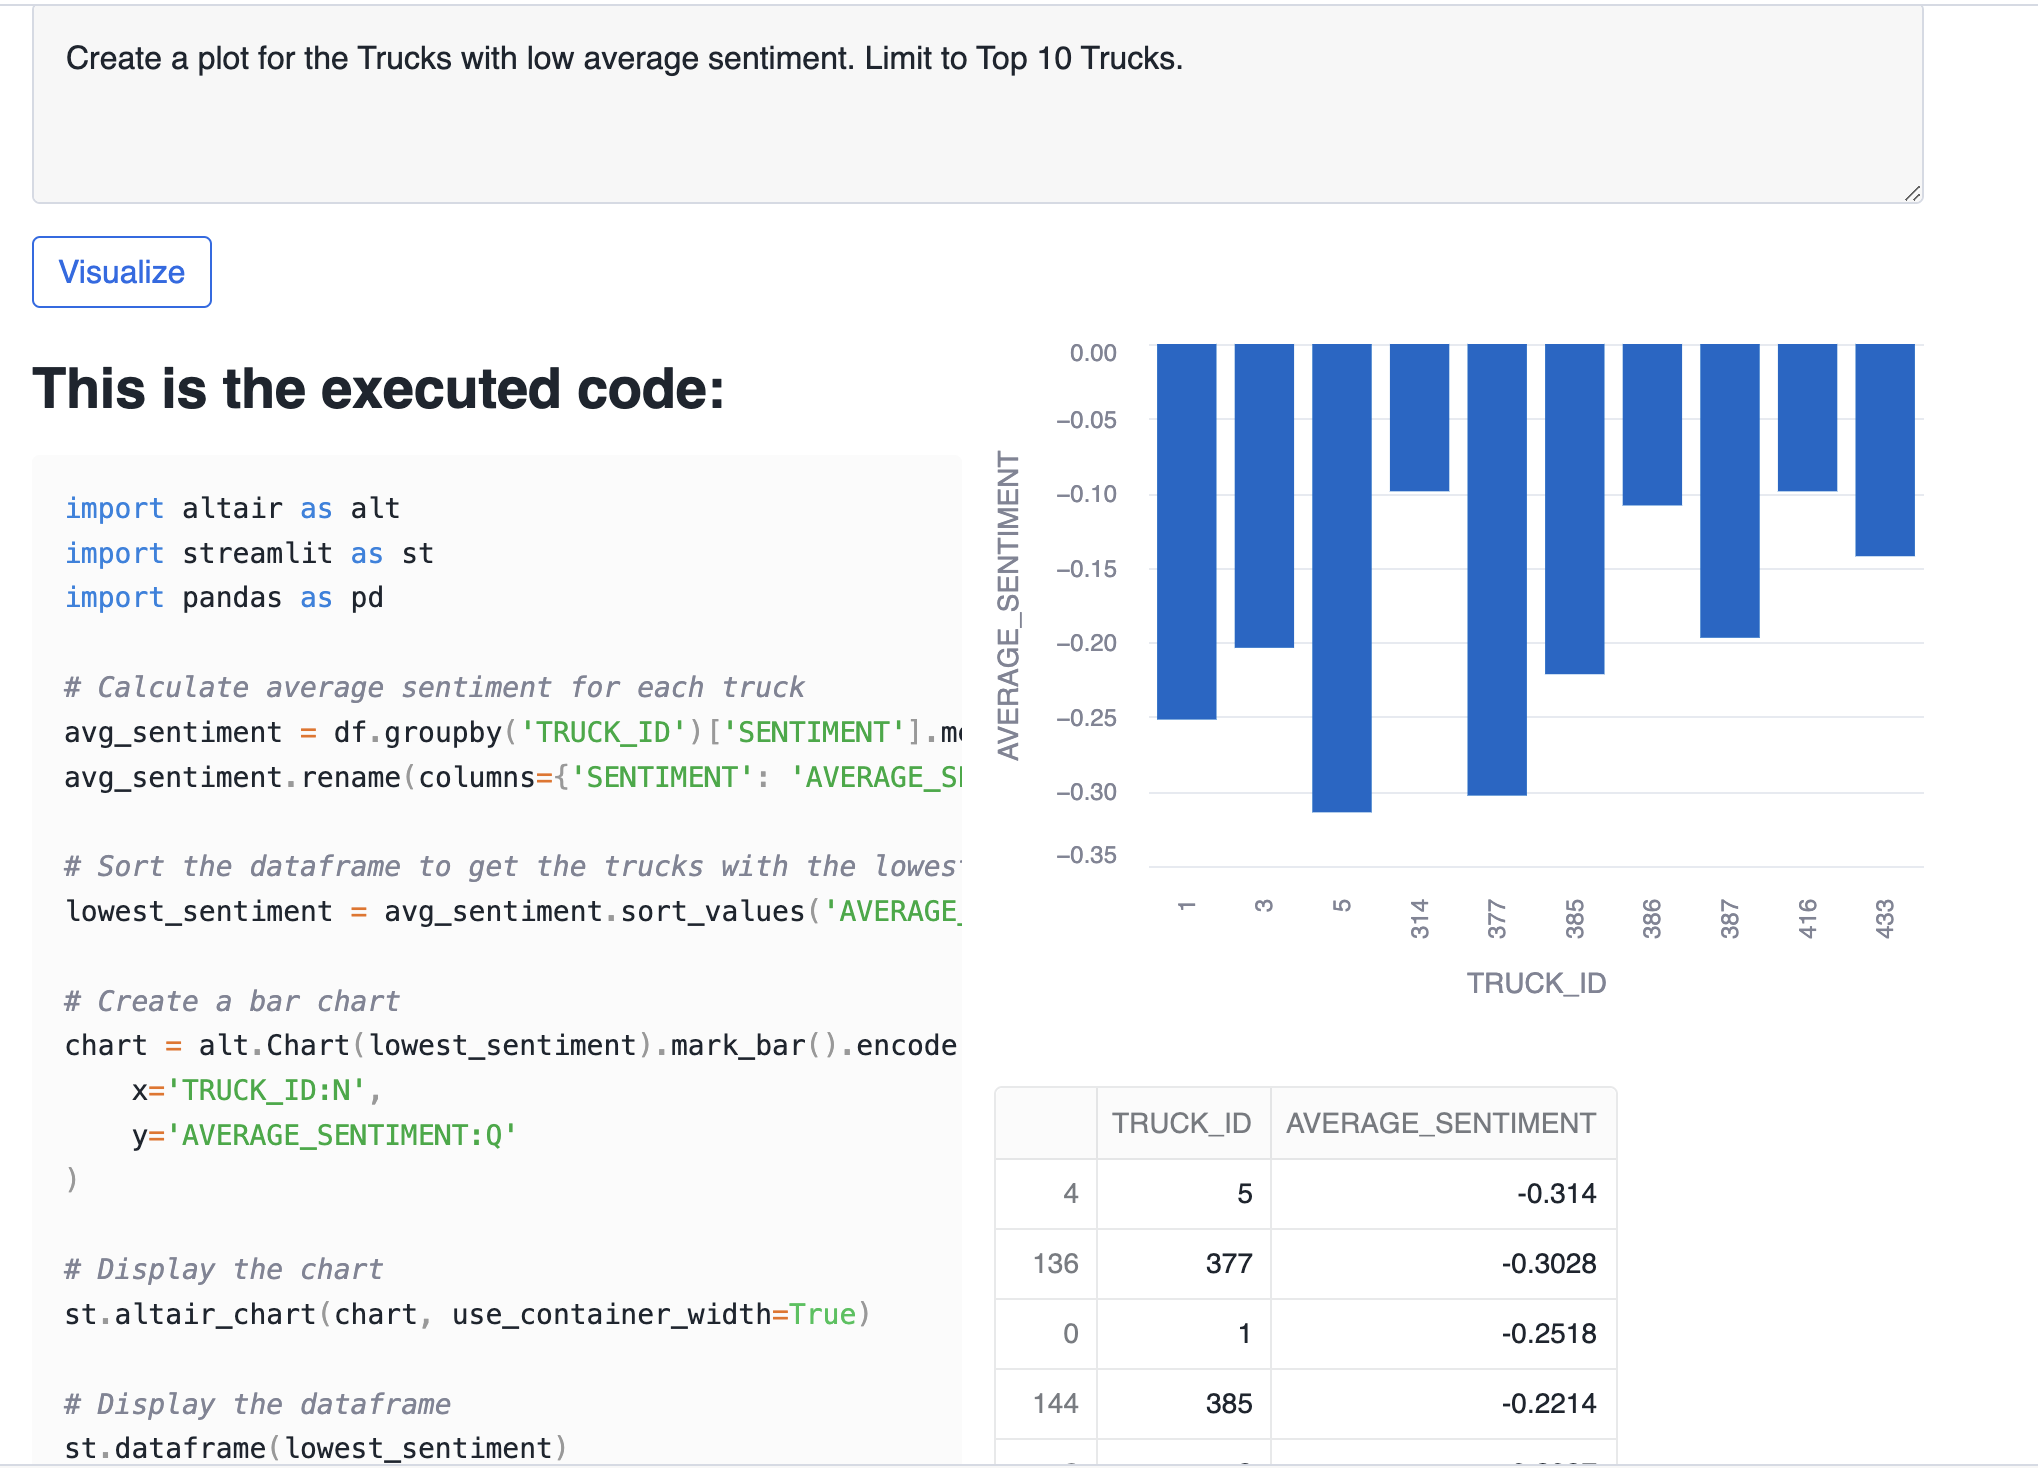Image resolution: width=2038 pixels, height=1468 pixels.
Task: Select cell with sentiment -0.2214
Action: (1443, 1404)
